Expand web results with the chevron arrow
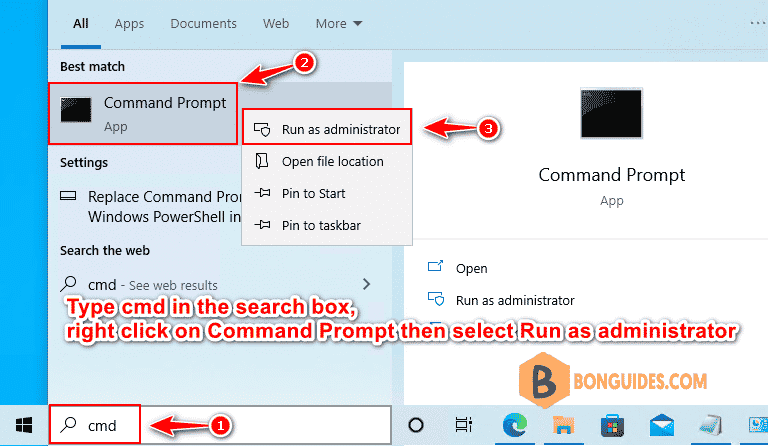 coord(366,284)
